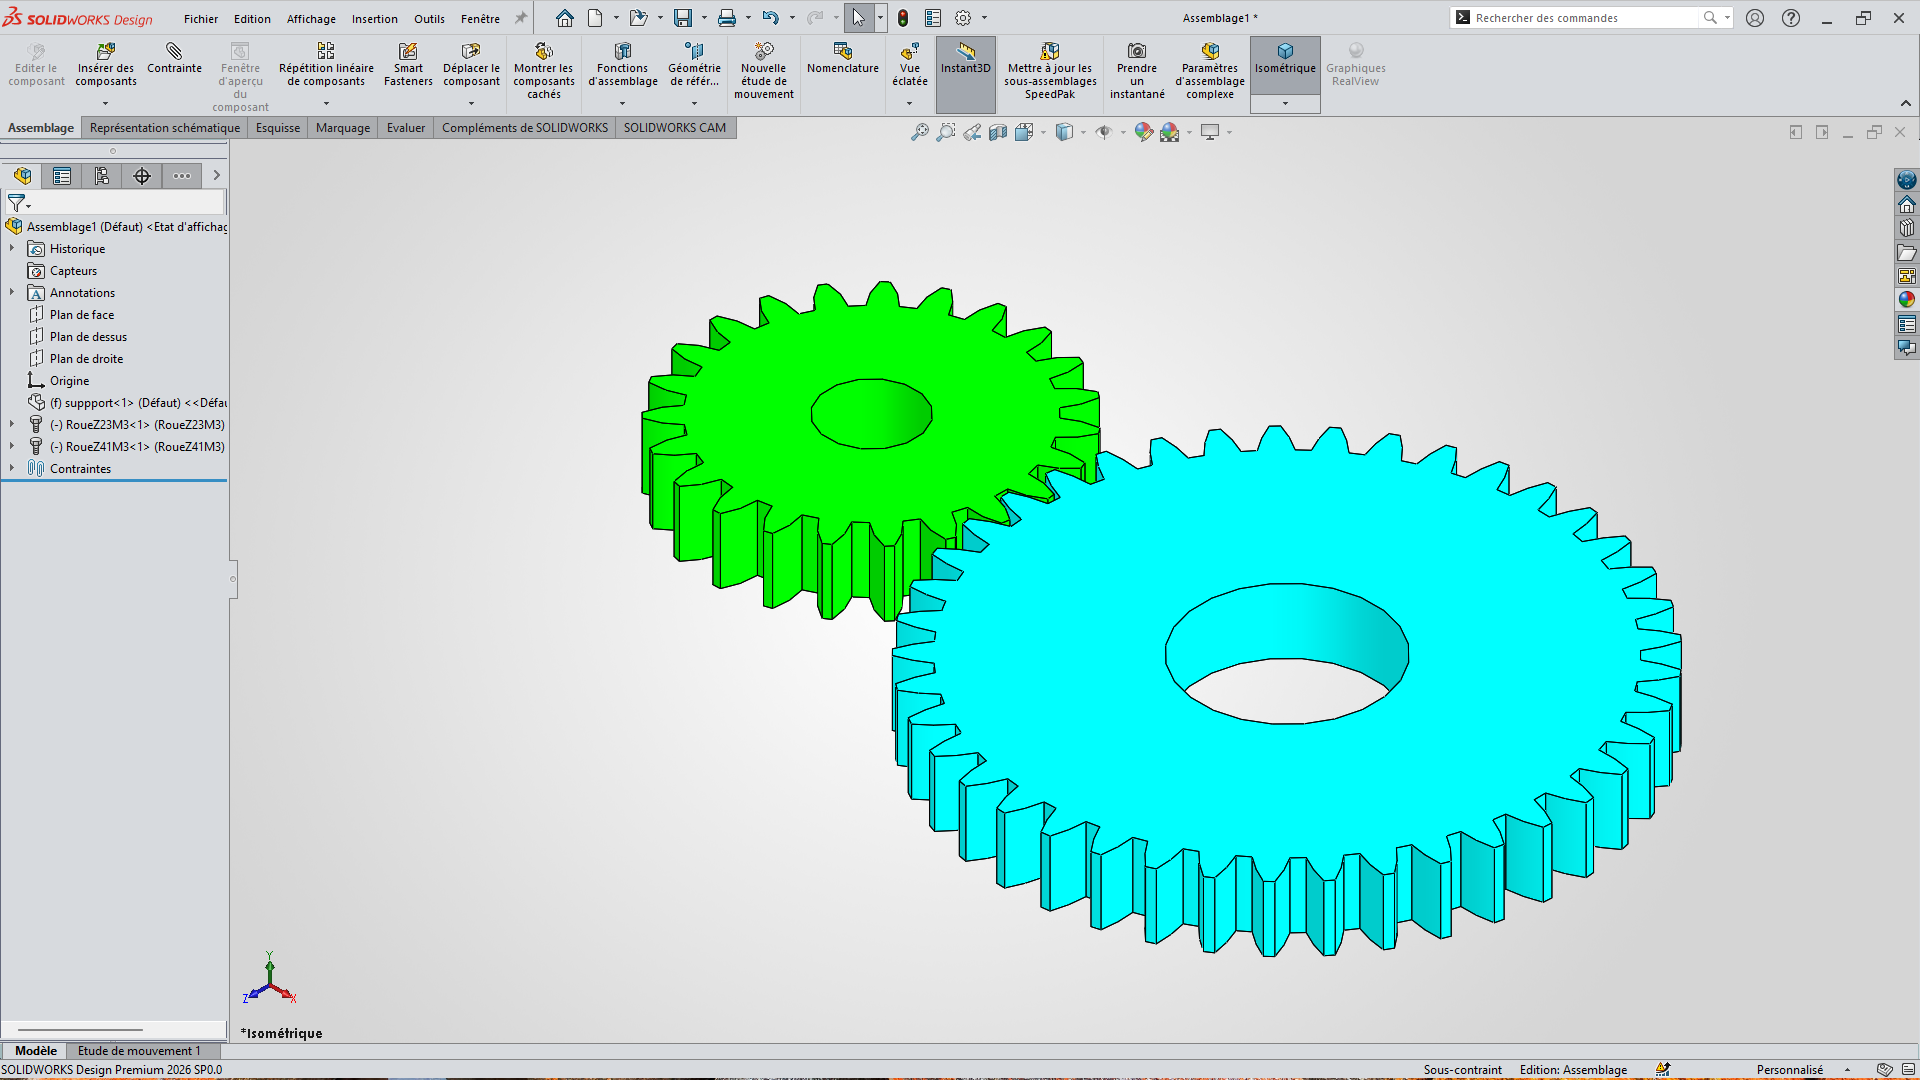Open the Nomenclature tool
Image resolution: width=1920 pixels, height=1080 pixels.
pyautogui.click(x=843, y=59)
